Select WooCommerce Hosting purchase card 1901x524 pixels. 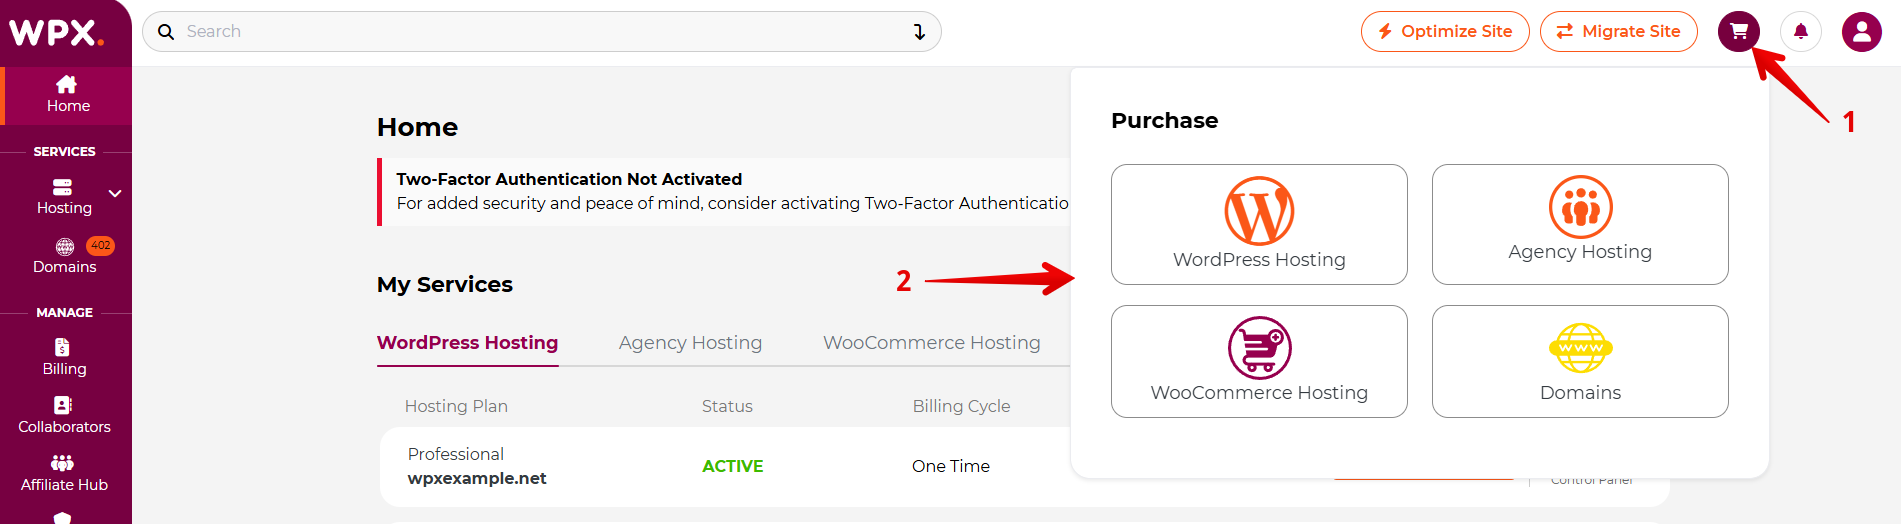coord(1259,361)
